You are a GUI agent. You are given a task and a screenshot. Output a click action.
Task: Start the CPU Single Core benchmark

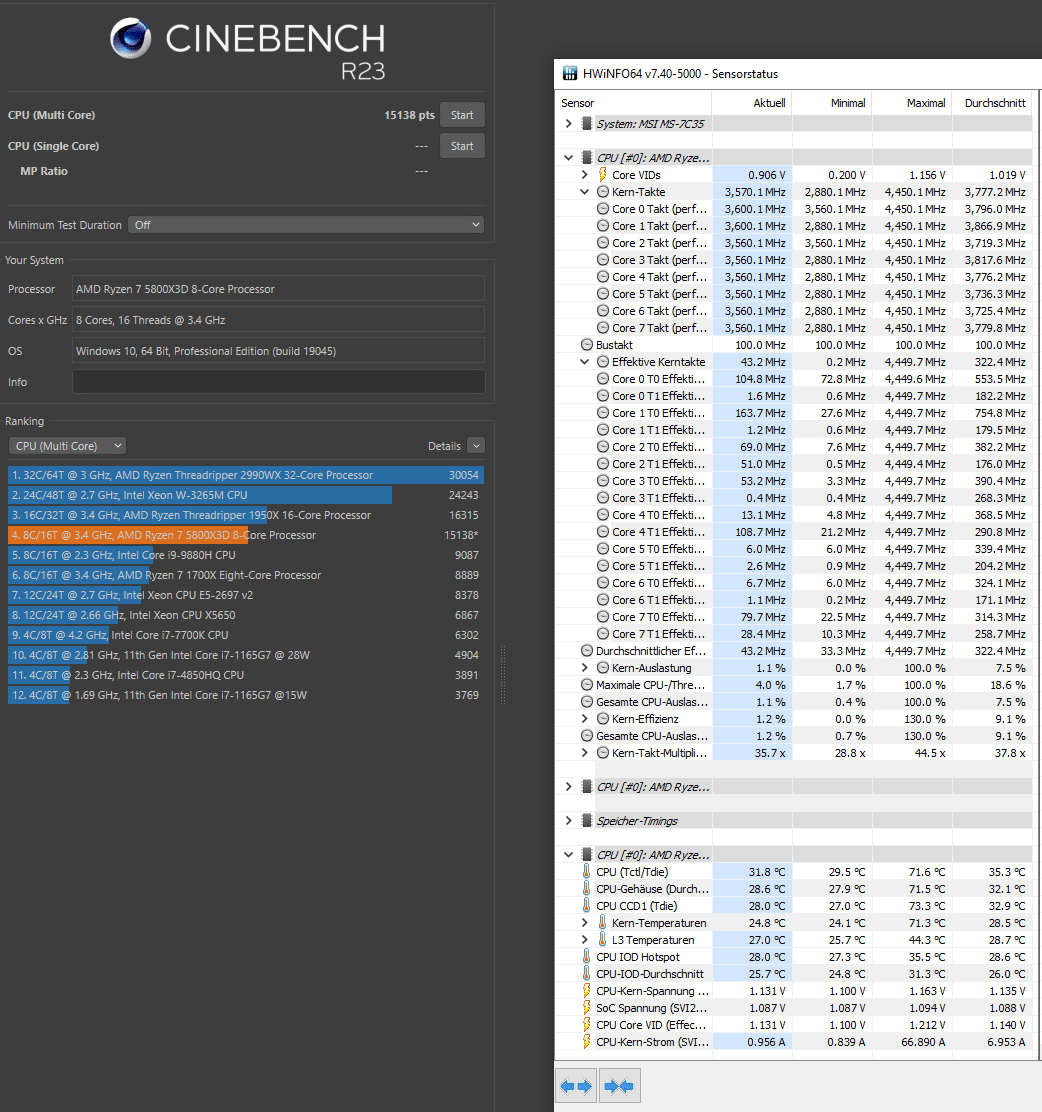point(462,146)
